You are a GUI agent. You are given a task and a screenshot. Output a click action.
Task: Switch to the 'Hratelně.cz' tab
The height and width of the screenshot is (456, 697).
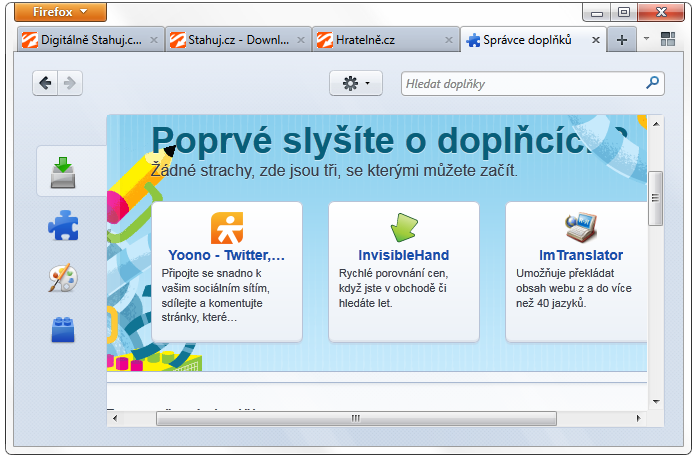pyautogui.click(x=386, y=40)
